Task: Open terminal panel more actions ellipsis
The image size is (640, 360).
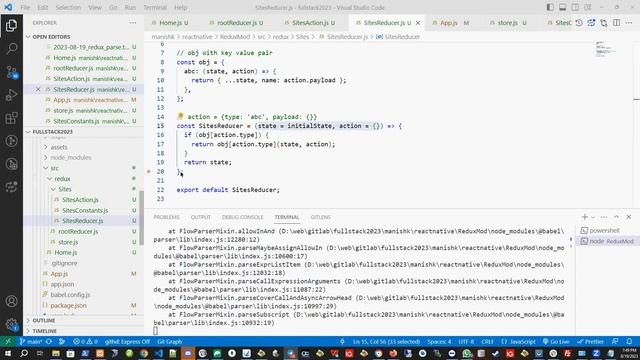Action: pos(604,217)
